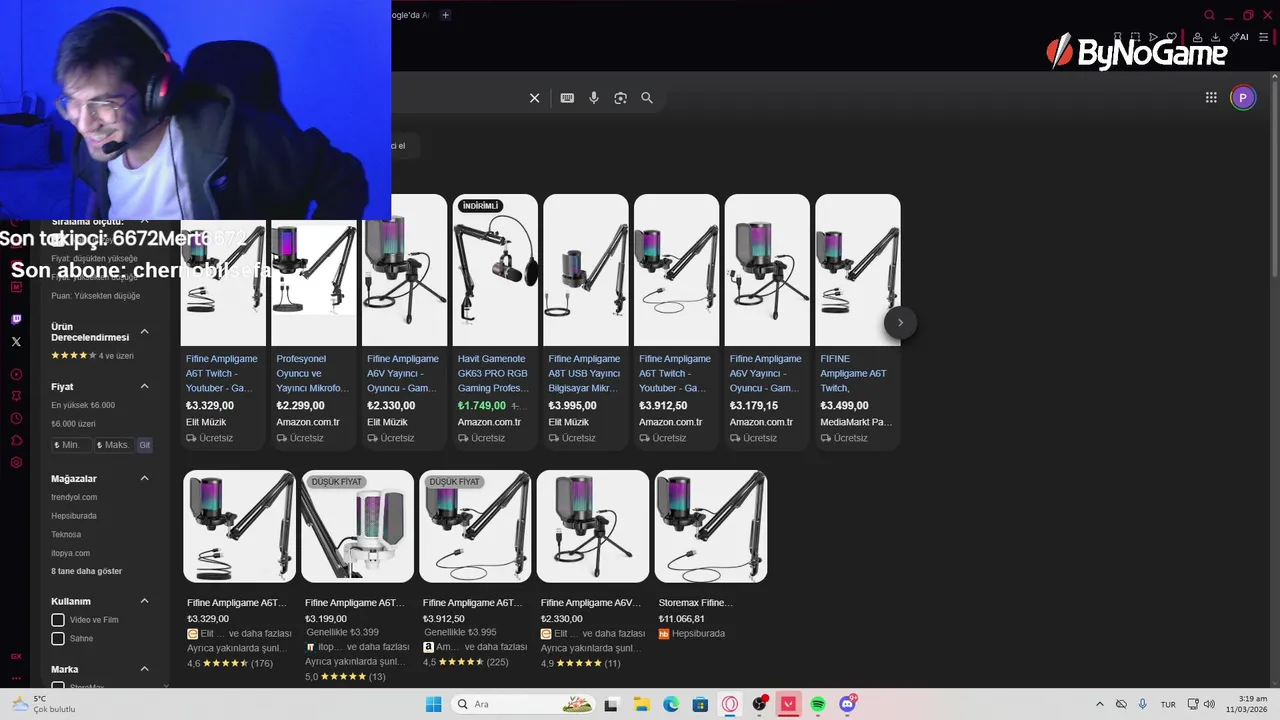
Task: Filter by 4 ve üzeri star rating
Action: click(x=92, y=355)
